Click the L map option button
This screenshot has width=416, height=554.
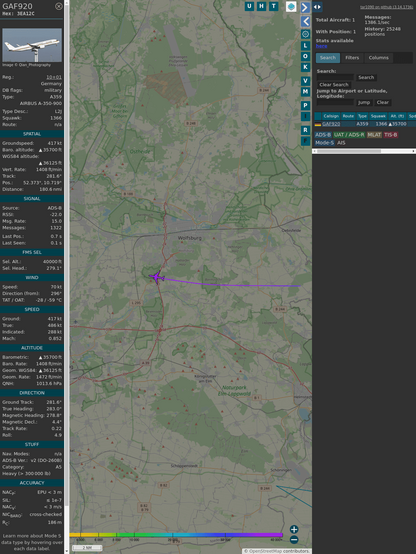click(x=305, y=46)
